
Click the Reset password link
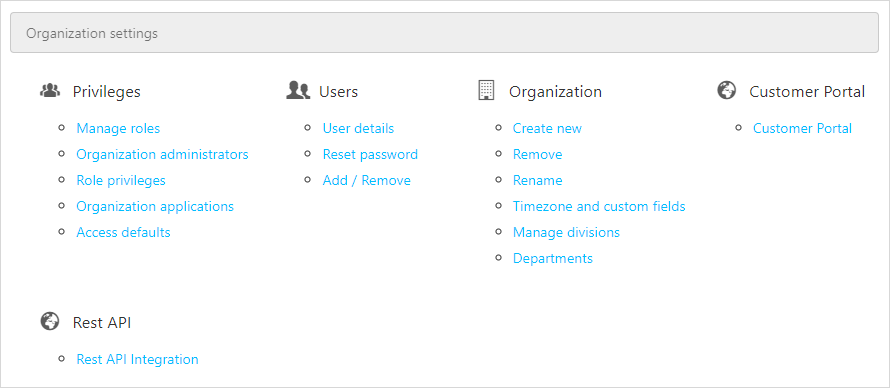point(370,154)
